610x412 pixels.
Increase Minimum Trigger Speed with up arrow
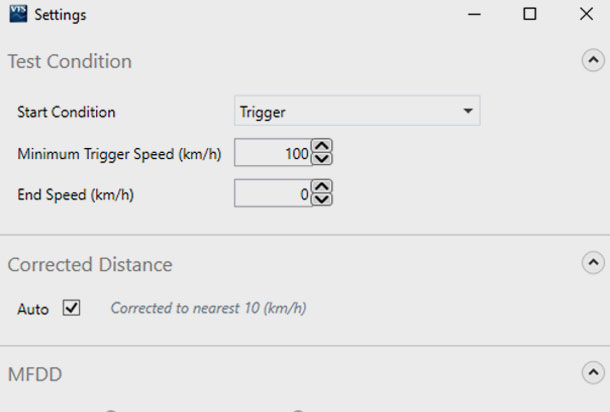[x=322, y=147]
